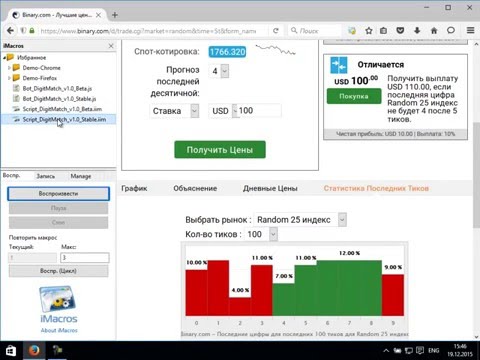Click the stake amount field showing 100

[x=259, y=111]
